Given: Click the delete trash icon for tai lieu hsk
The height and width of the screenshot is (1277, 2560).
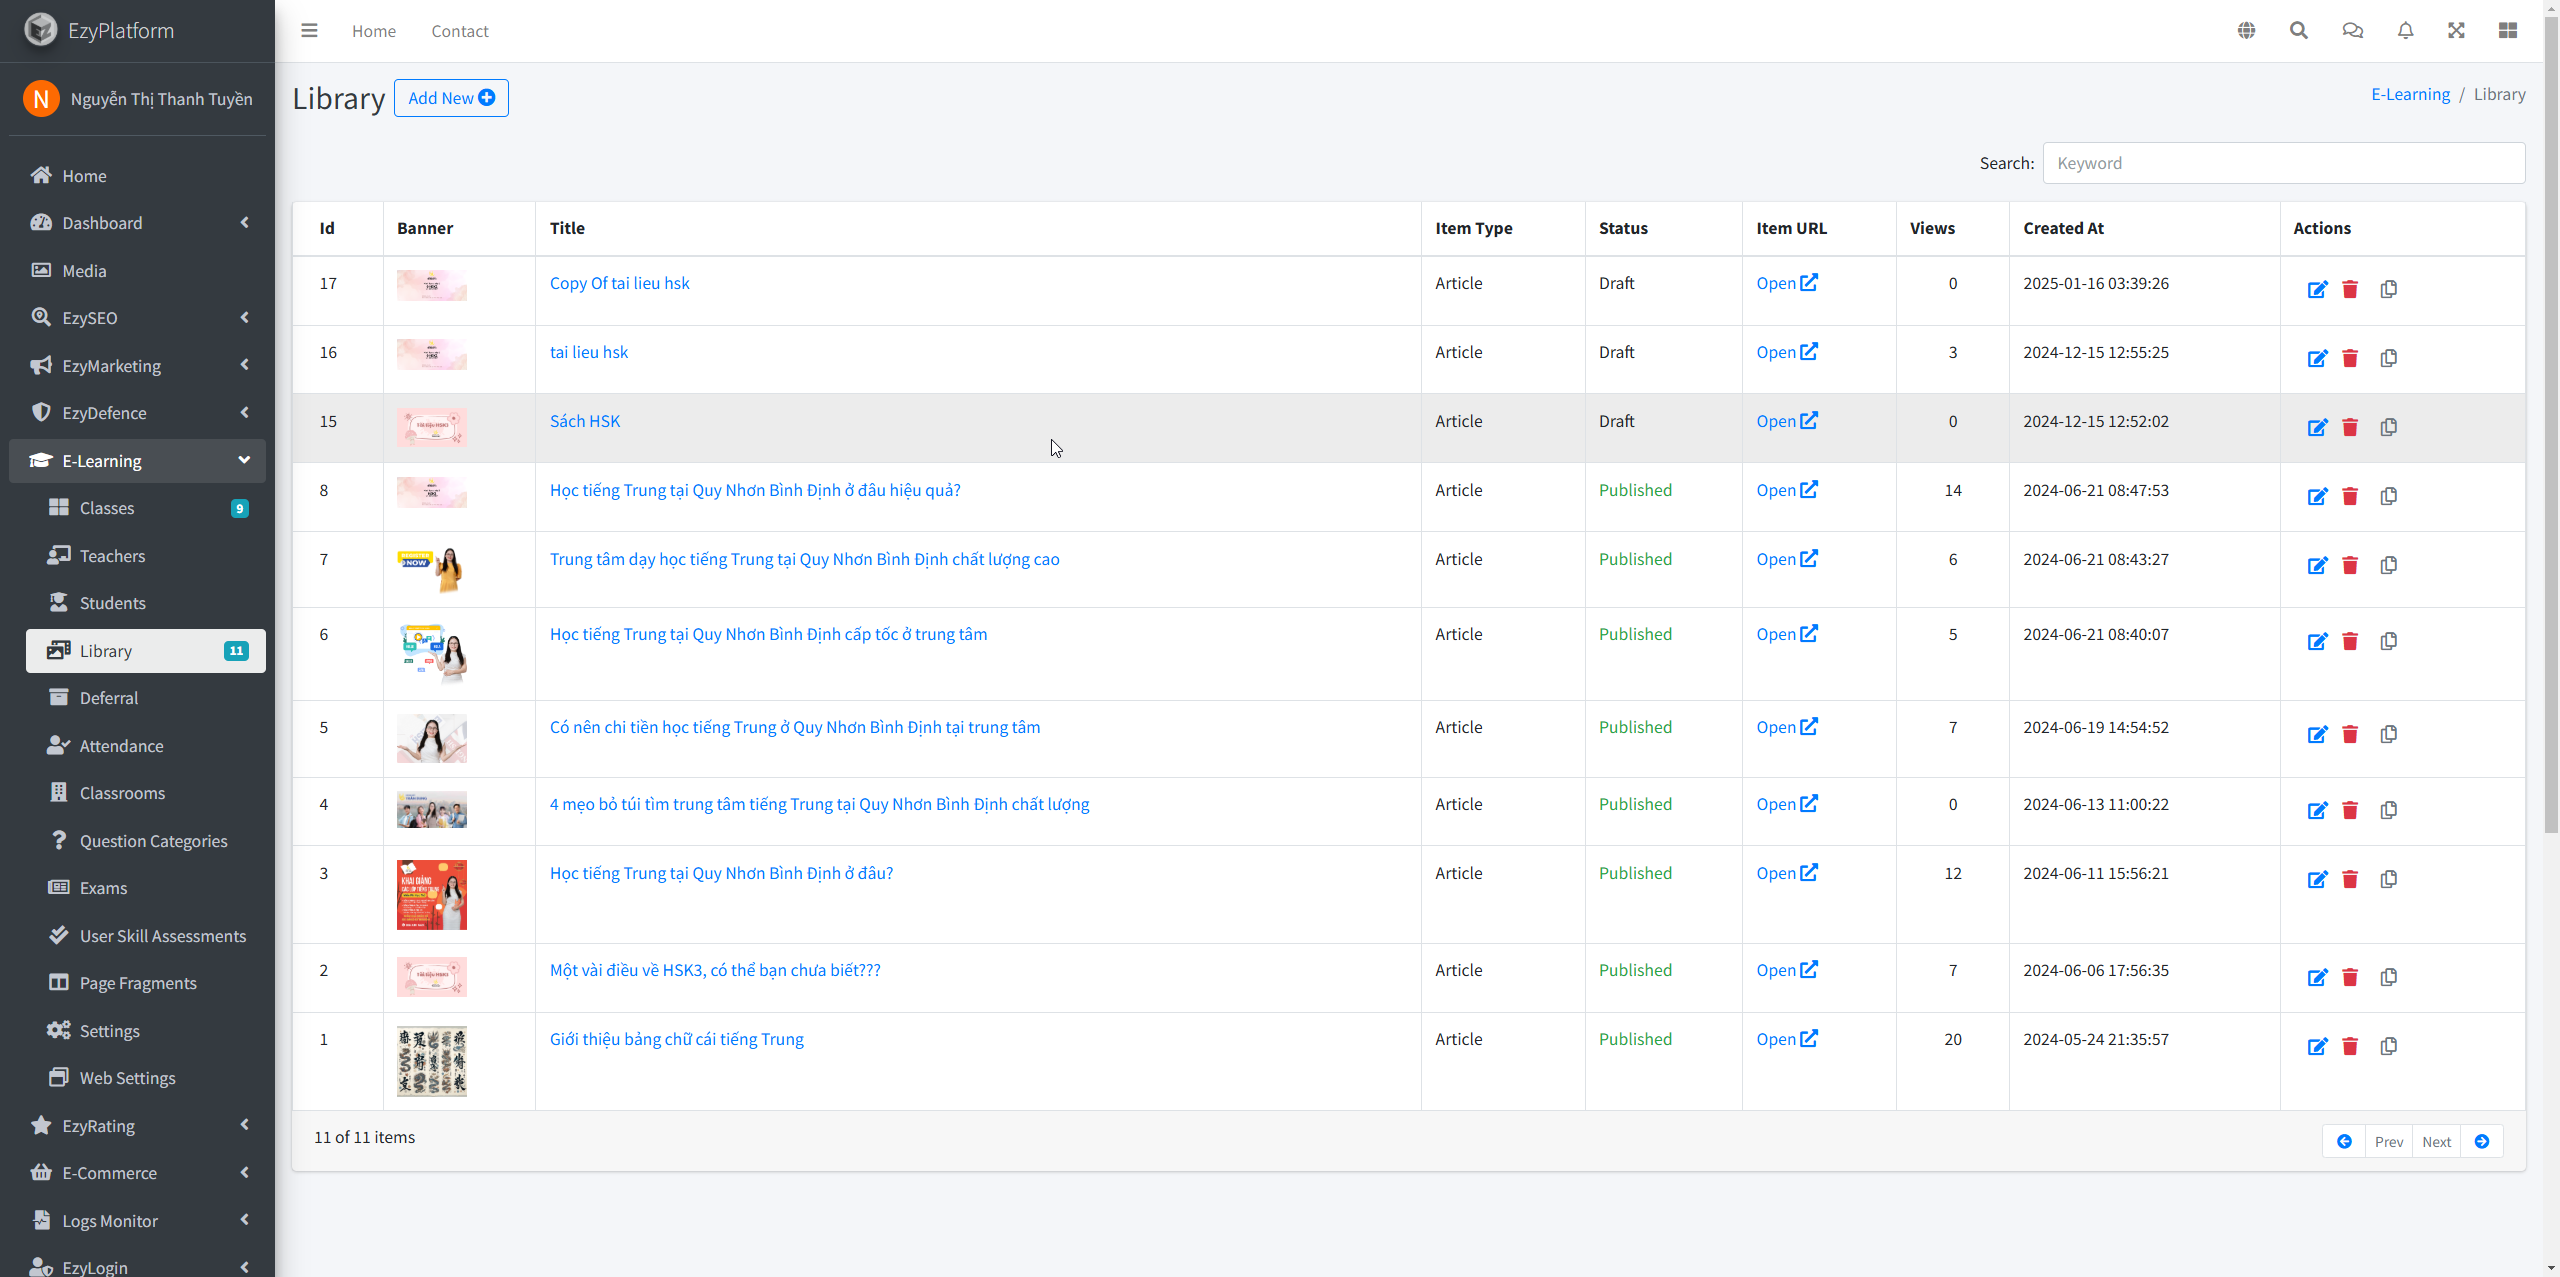Looking at the screenshot, I should pyautogui.click(x=2350, y=359).
